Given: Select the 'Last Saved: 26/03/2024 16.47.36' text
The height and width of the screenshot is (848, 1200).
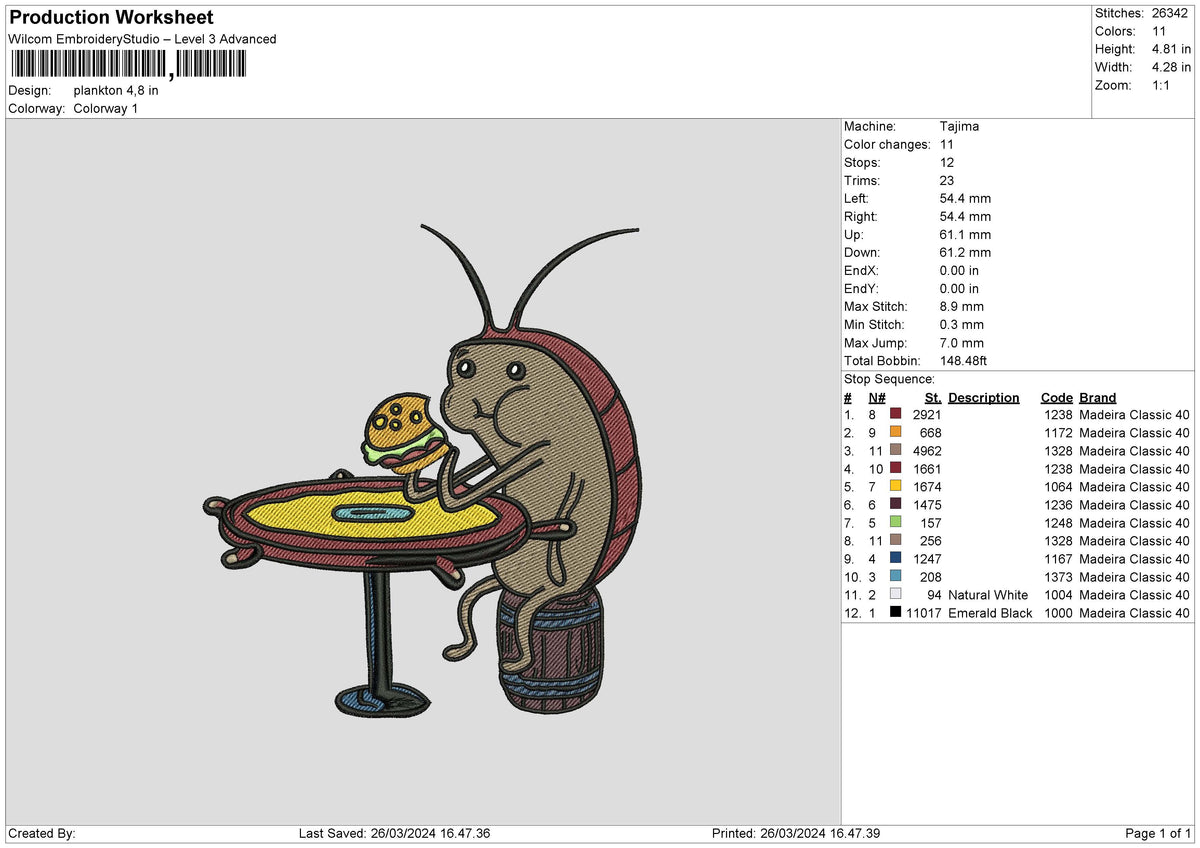Looking at the screenshot, I should coord(394,833).
